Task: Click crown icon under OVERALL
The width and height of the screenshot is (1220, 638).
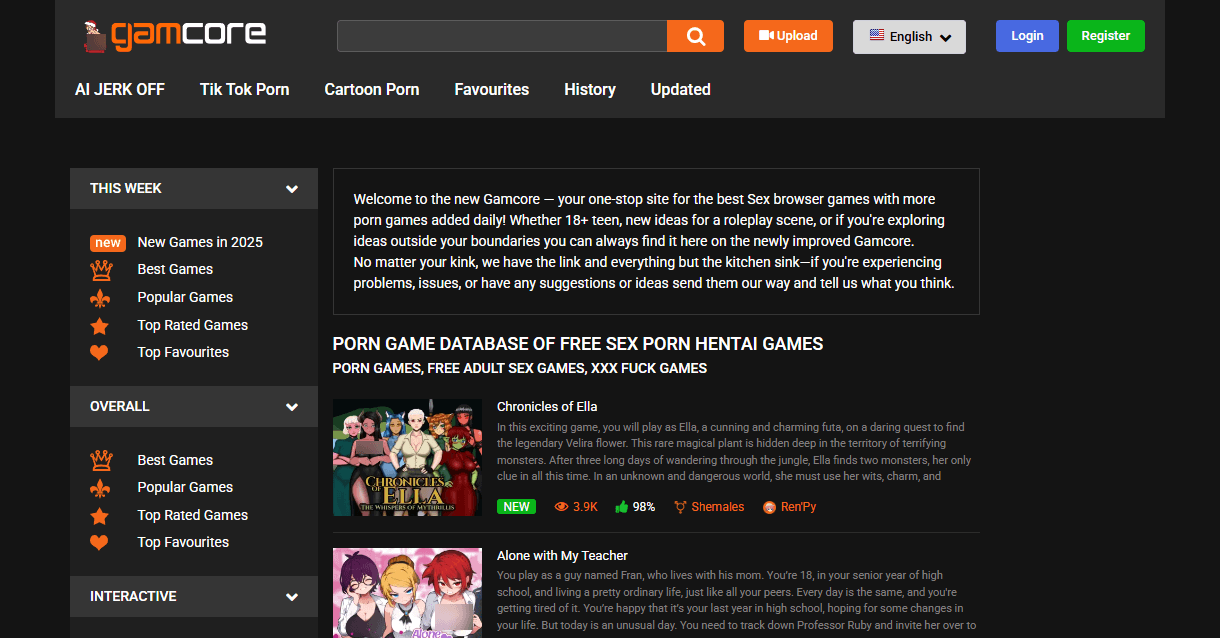Action: 100,460
